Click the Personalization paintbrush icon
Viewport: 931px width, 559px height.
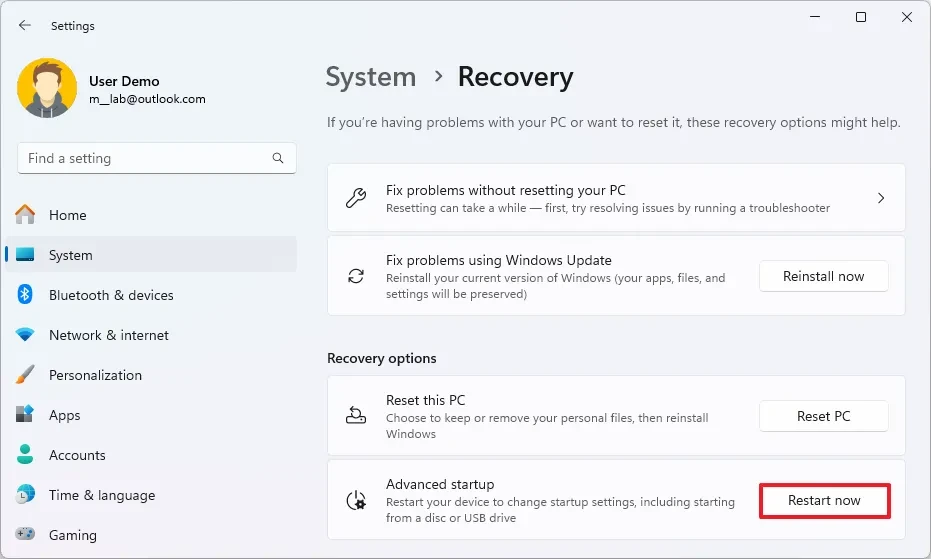[25, 374]
